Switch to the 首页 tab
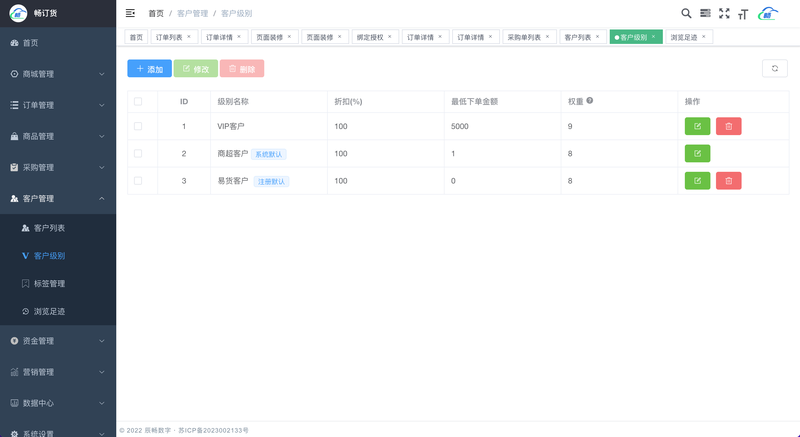This screenshot has width=800, height=437. (136, 37)
